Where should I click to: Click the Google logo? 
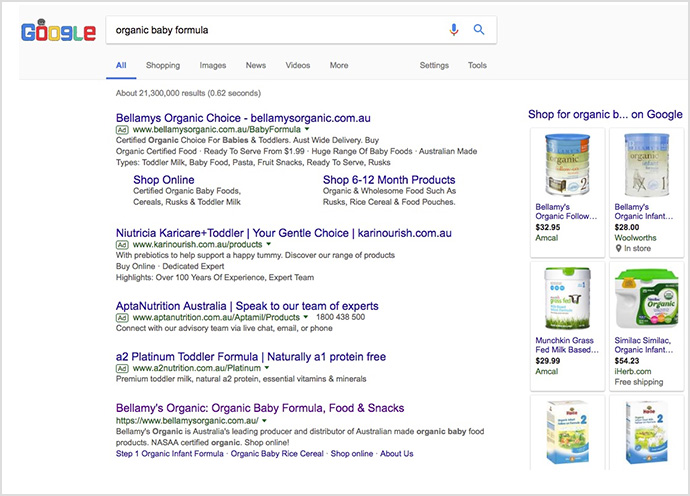[58, 30]
